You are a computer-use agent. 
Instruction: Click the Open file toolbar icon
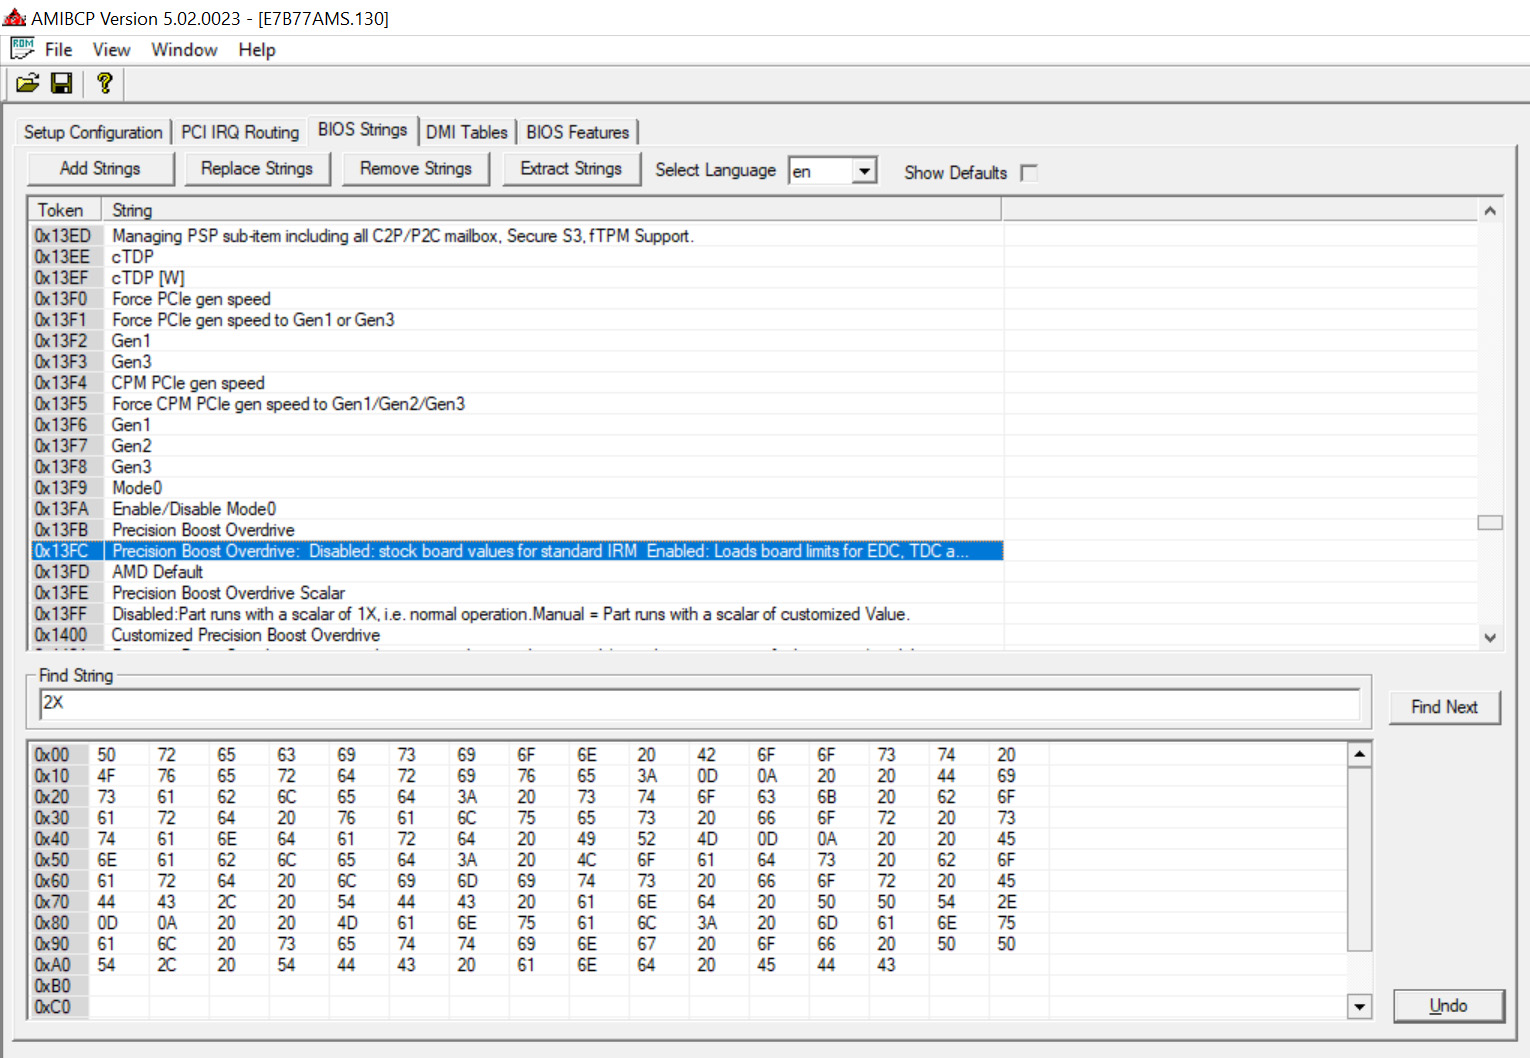tap(28, 84)
